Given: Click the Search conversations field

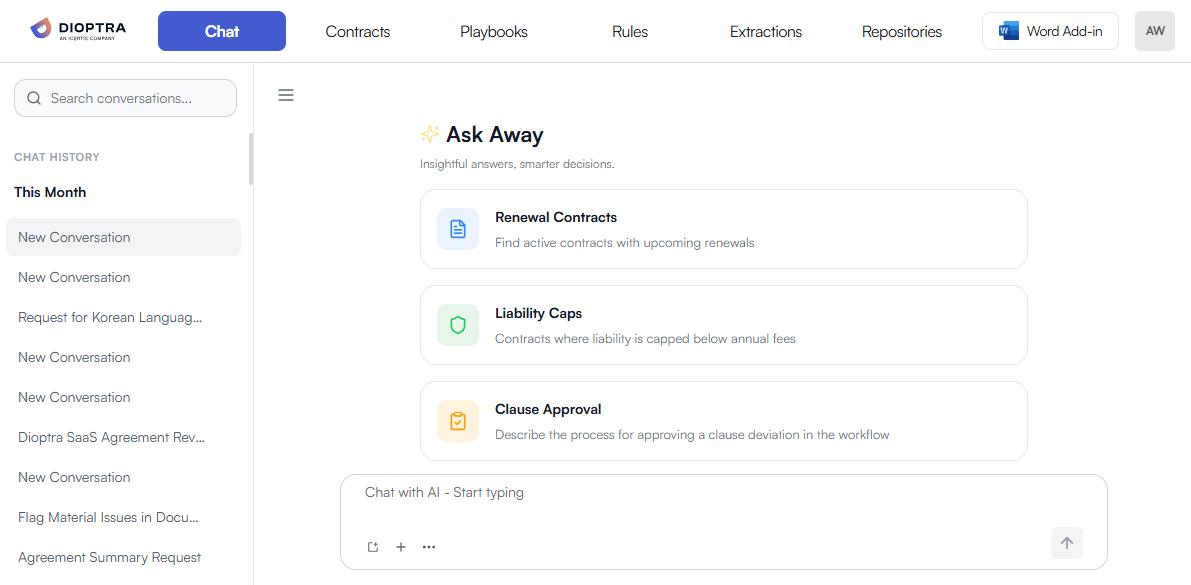Looking at the screenshot, I should [x=125, y=98].
